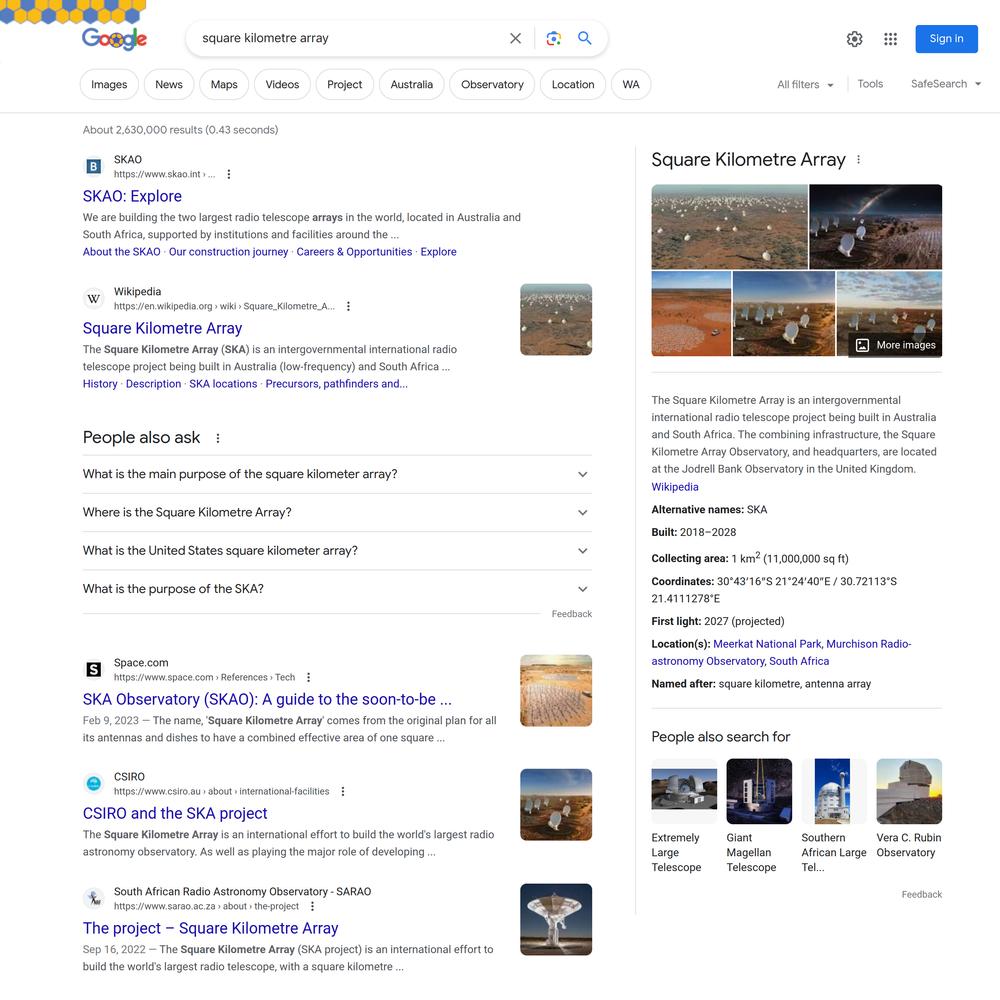Click the SKAO site favicon
This screenshot has height=1000, width=1000.
tap(94, 166)
